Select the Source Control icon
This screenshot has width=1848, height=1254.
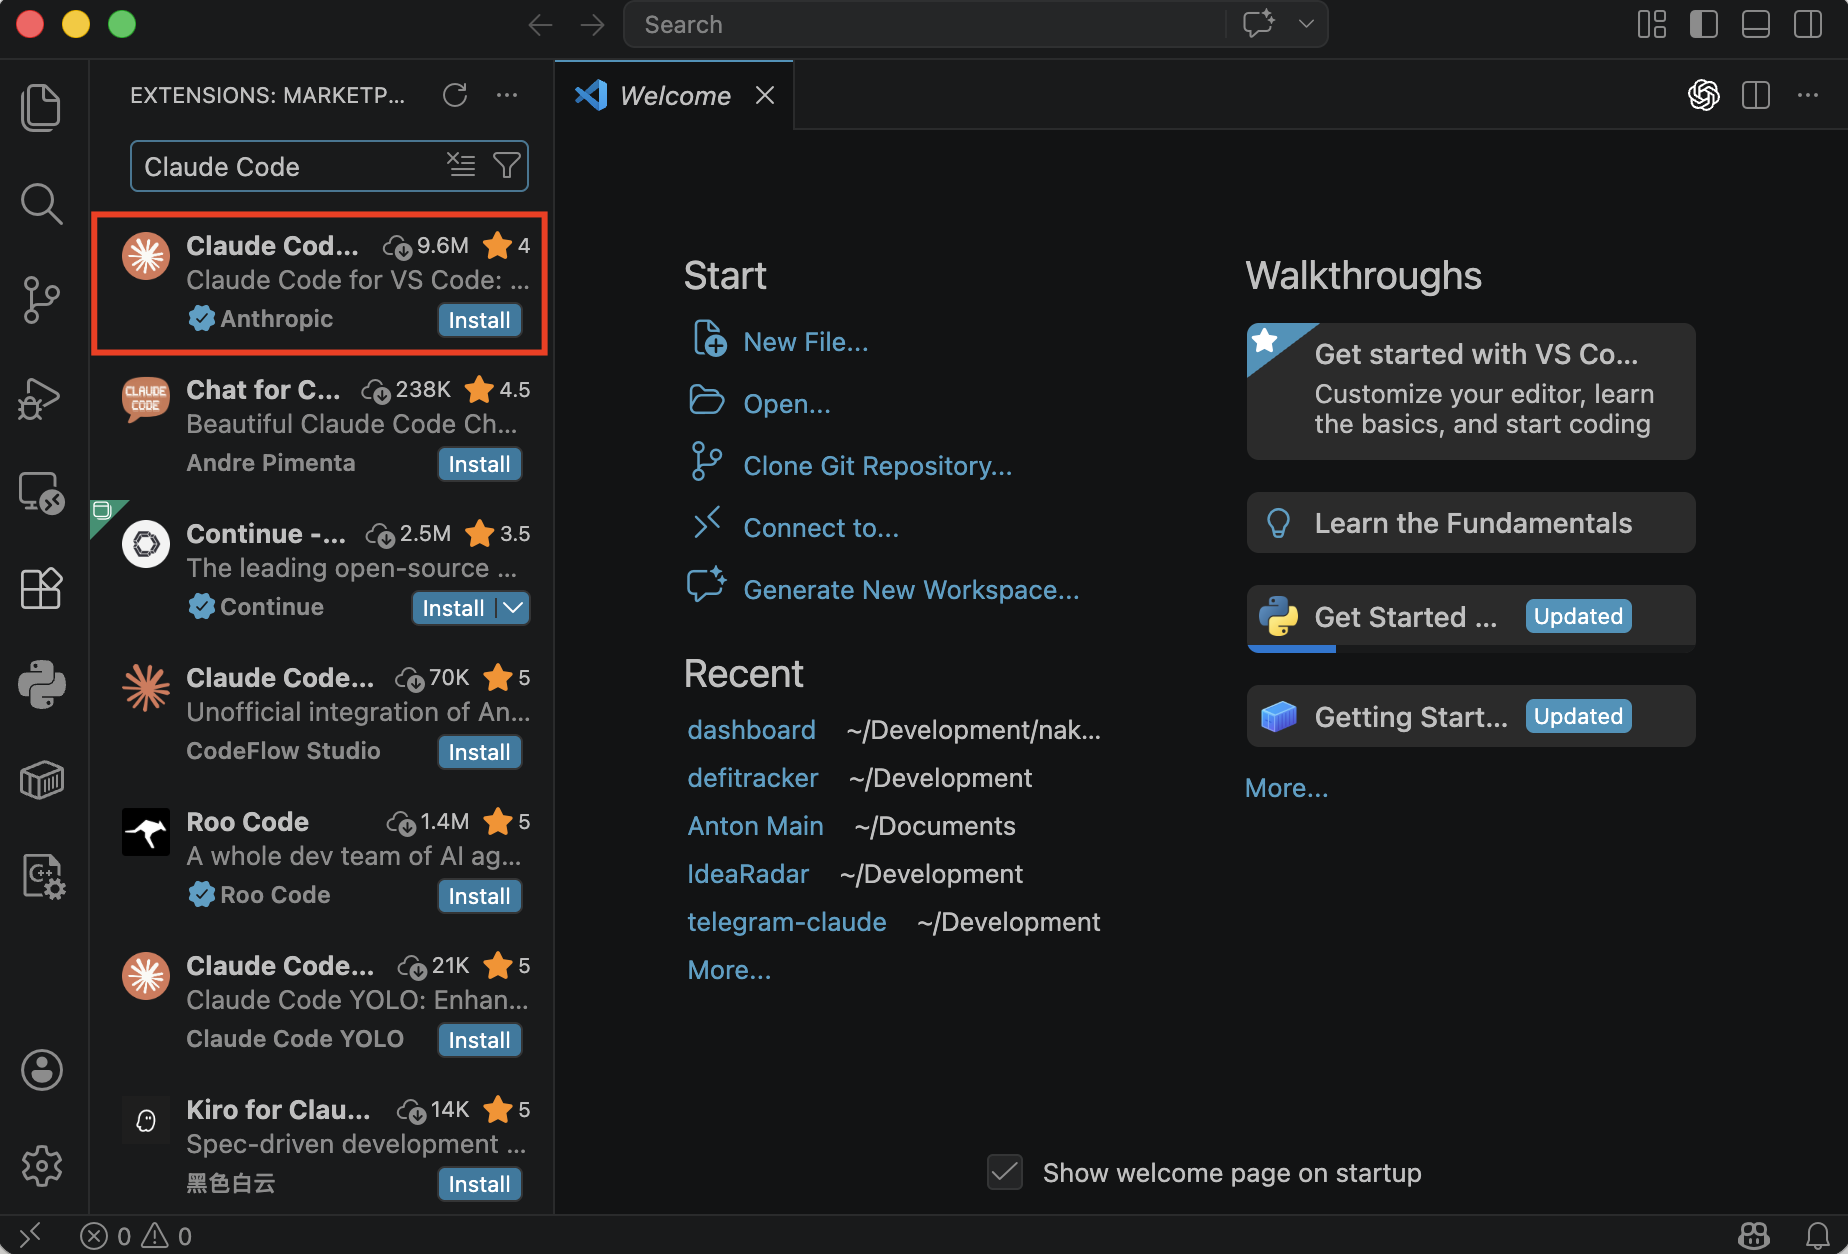[x=41, y=299]
